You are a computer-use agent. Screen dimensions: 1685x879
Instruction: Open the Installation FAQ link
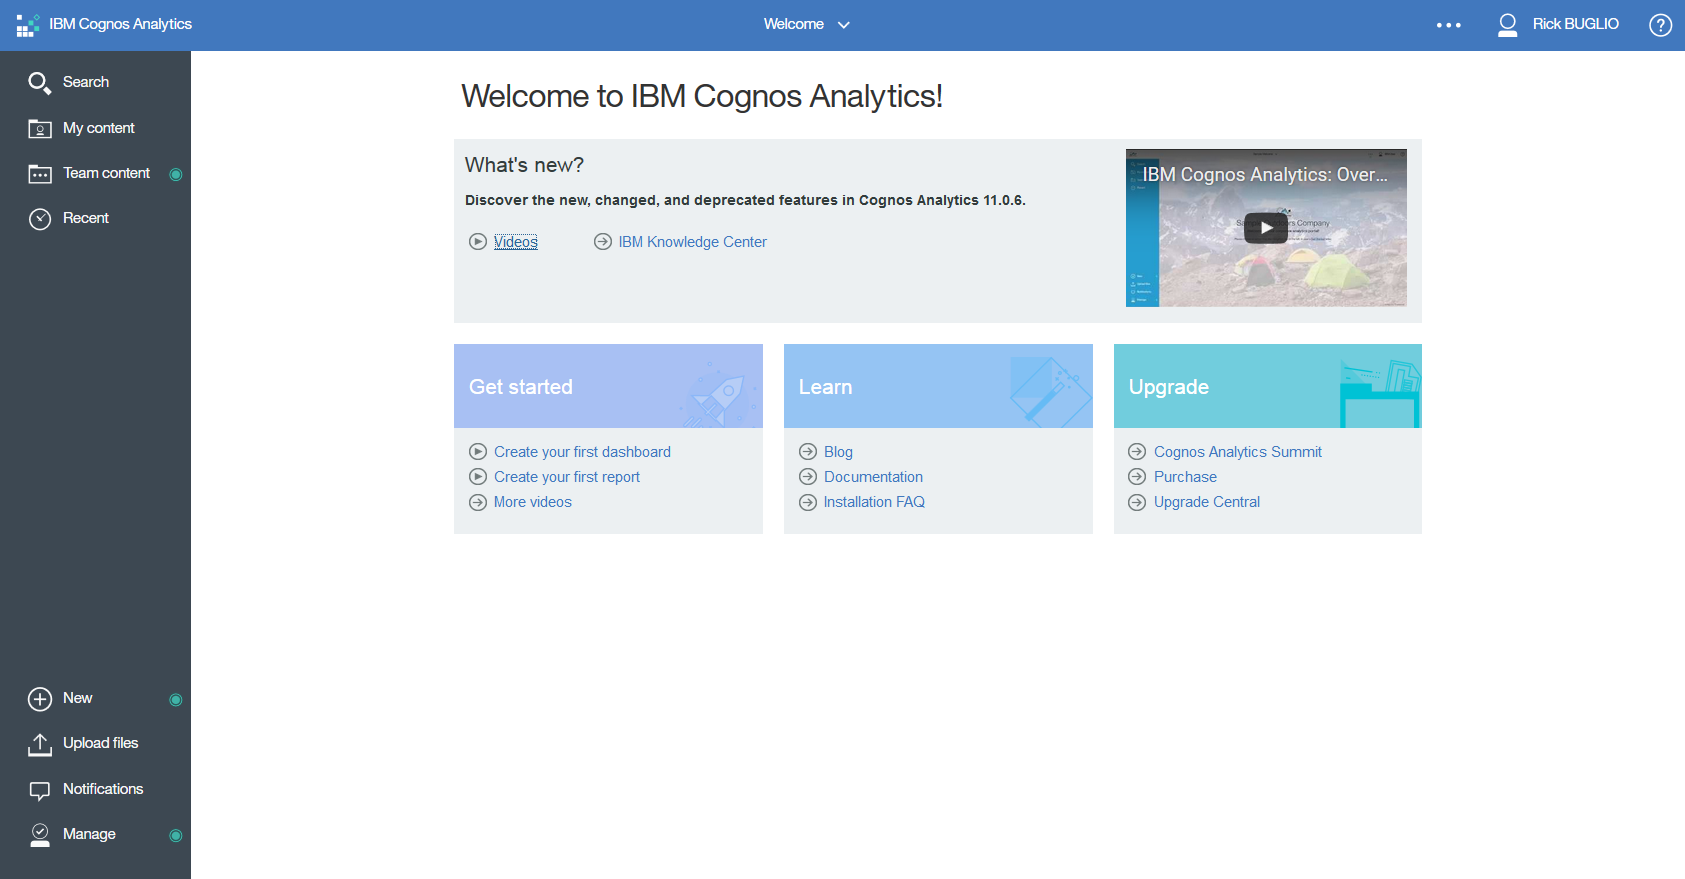pos(874,502)
